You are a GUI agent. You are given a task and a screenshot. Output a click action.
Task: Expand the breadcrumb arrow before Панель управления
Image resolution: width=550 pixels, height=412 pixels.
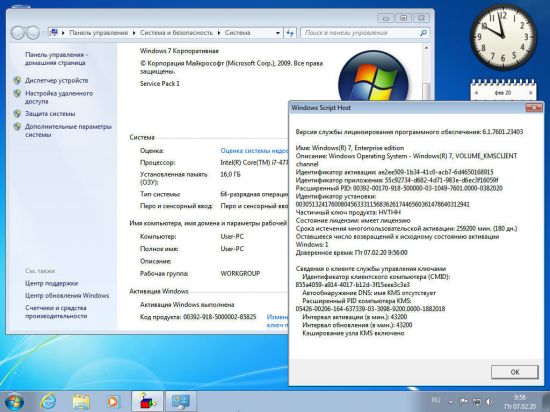63,33
